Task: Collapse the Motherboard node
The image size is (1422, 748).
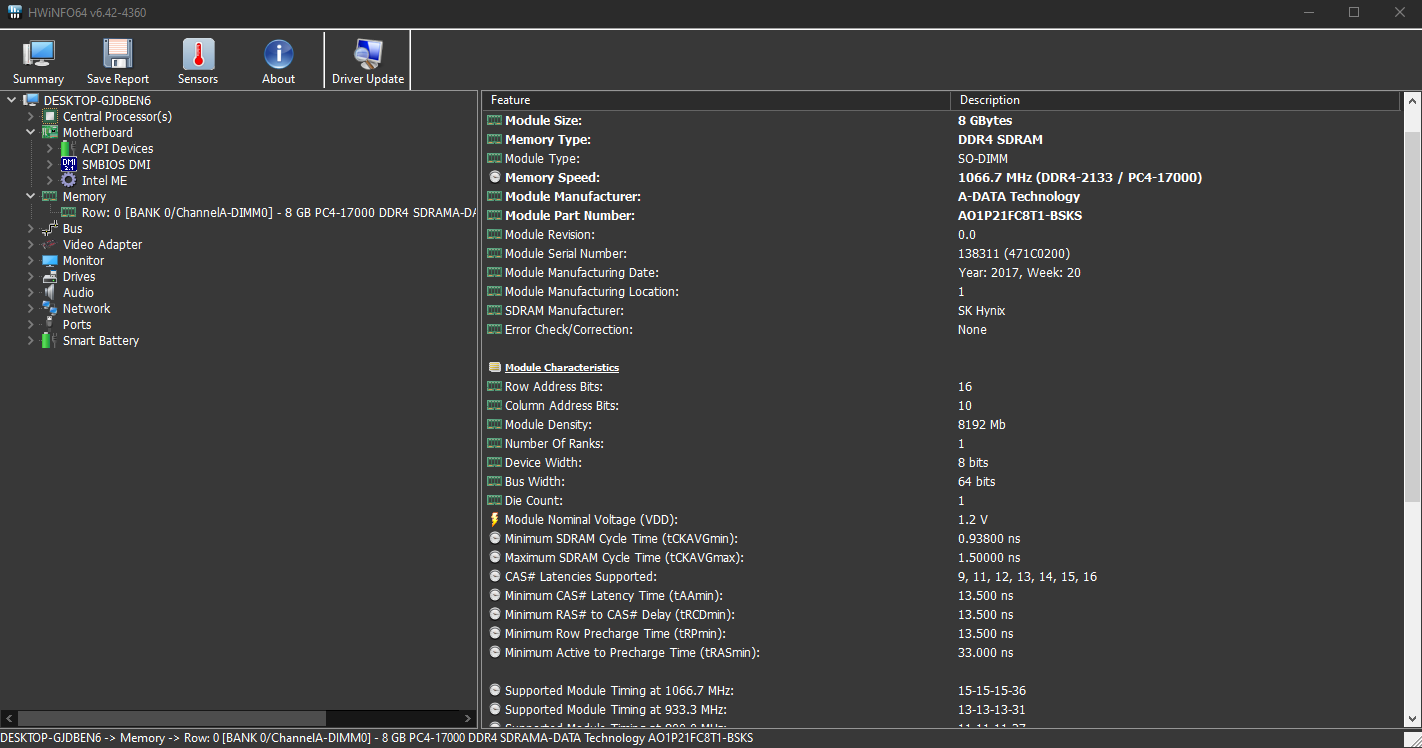Action: pyautogui.click(x=31, y=132)
